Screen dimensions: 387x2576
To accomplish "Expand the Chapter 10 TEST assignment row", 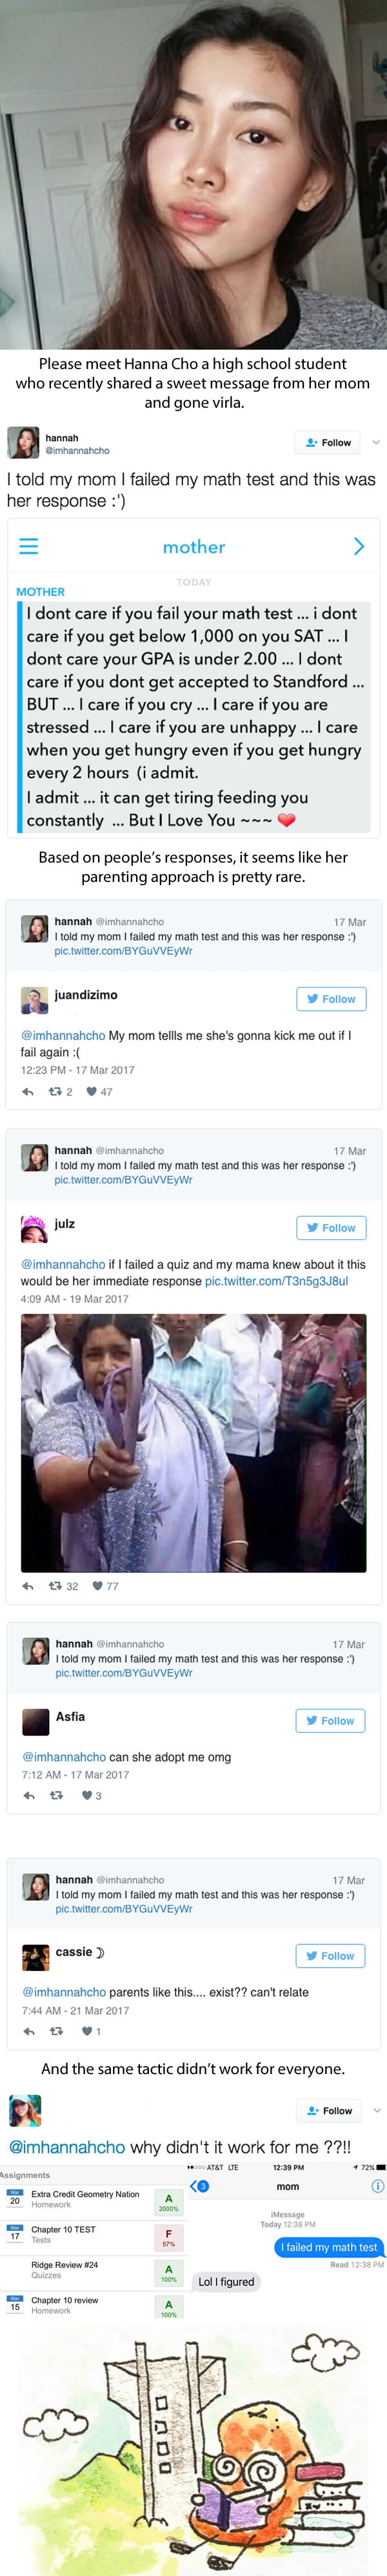I will (94, 2234).
